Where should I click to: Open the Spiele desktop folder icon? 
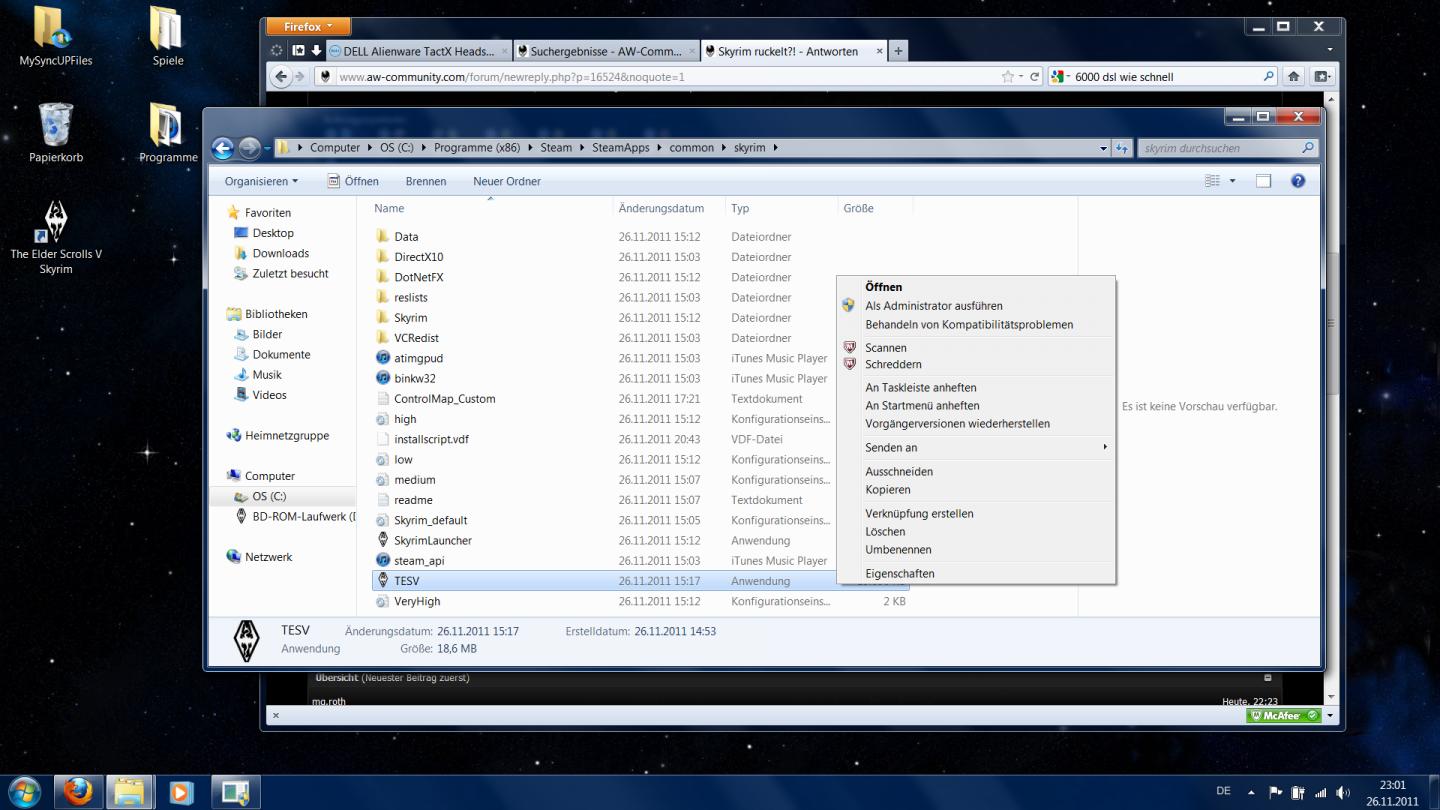pyautogui.click(x=167, y=36)
